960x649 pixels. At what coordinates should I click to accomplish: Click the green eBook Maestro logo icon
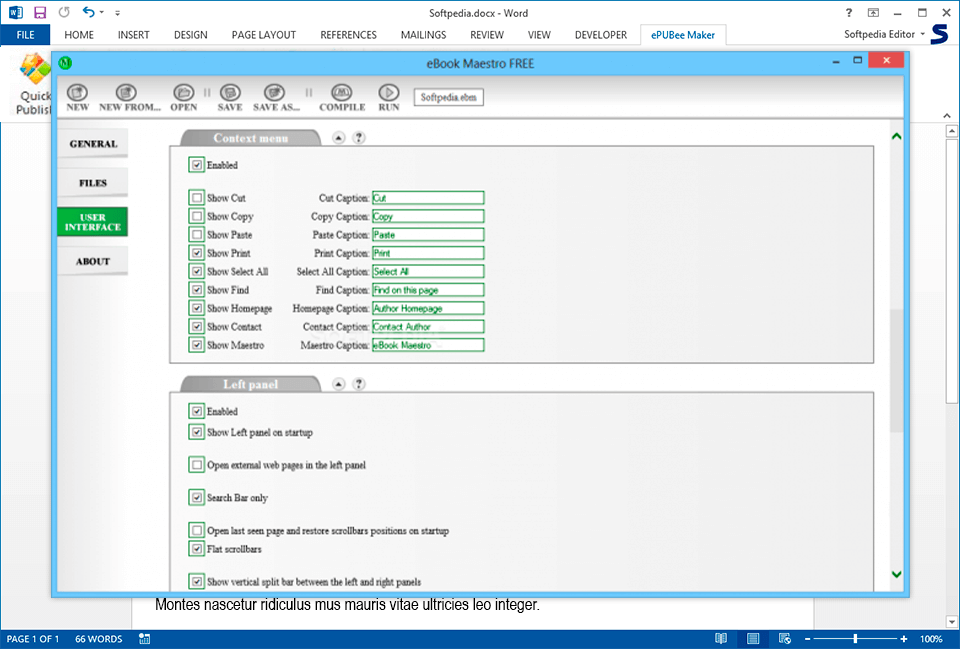pyautogui.click(x=65, y=62)
